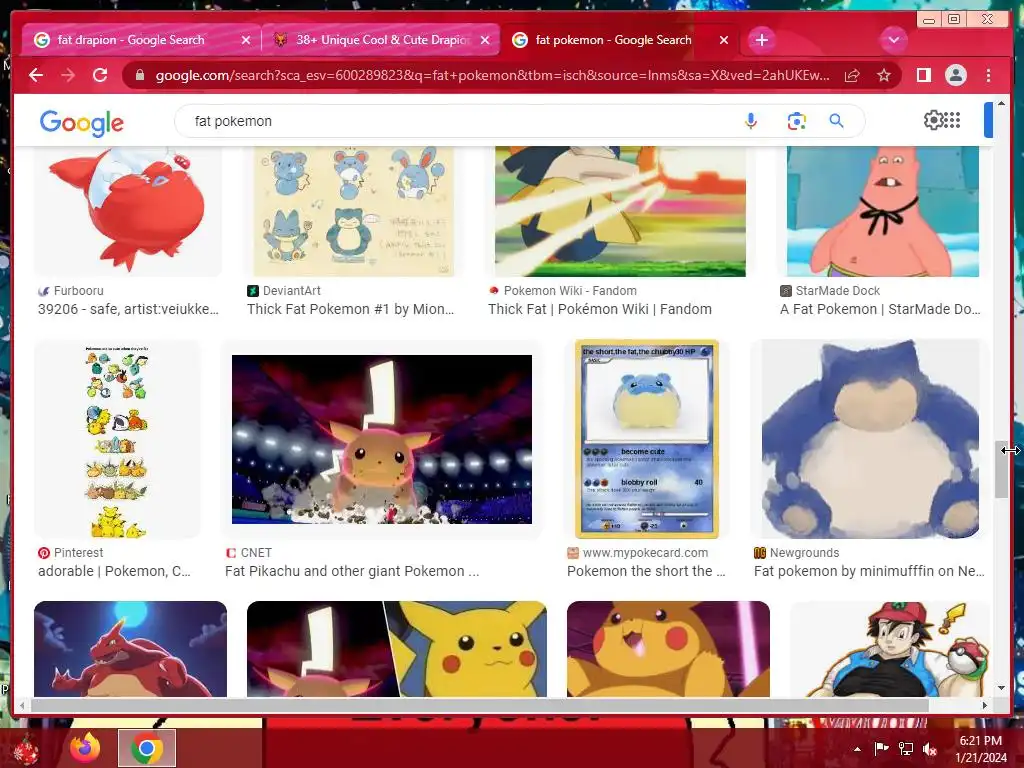Expand the tab search dropdown
Image resolution: width=1024 pixels, height=768 pixels.
coord(893,40)
